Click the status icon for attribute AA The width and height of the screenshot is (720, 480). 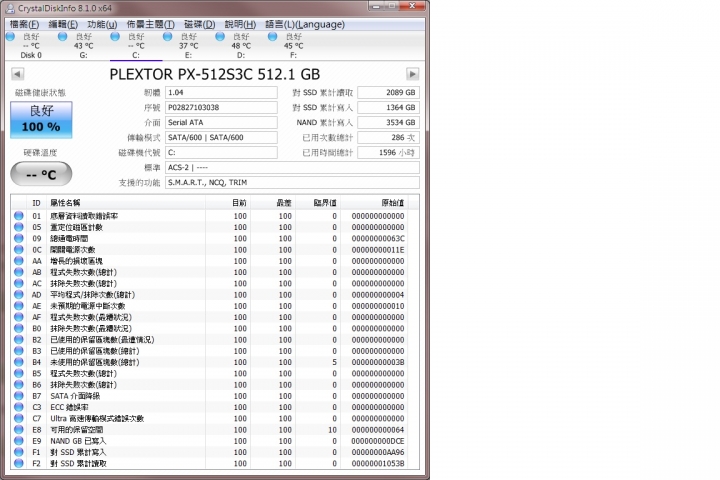19,260
